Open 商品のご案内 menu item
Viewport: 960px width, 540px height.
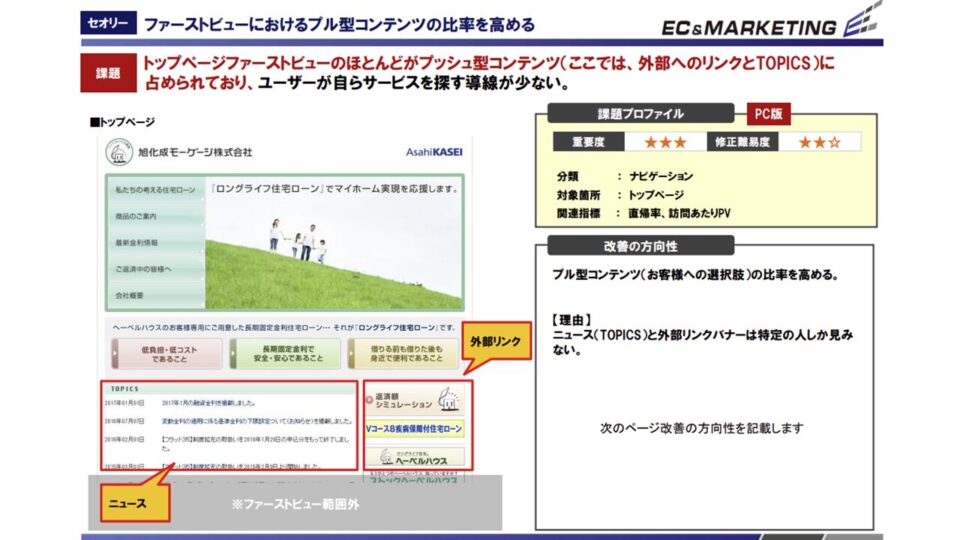pyautogui.click(x=156, y=216)
